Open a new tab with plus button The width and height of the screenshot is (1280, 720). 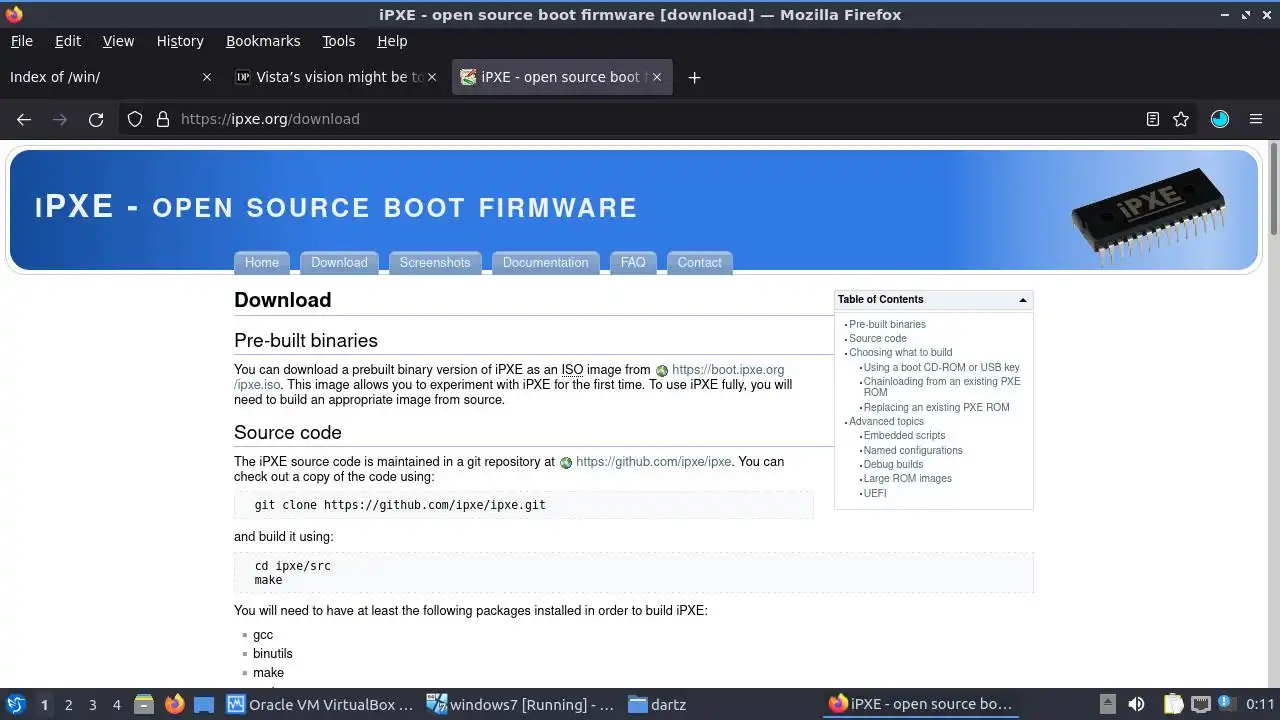coord(694,77)
